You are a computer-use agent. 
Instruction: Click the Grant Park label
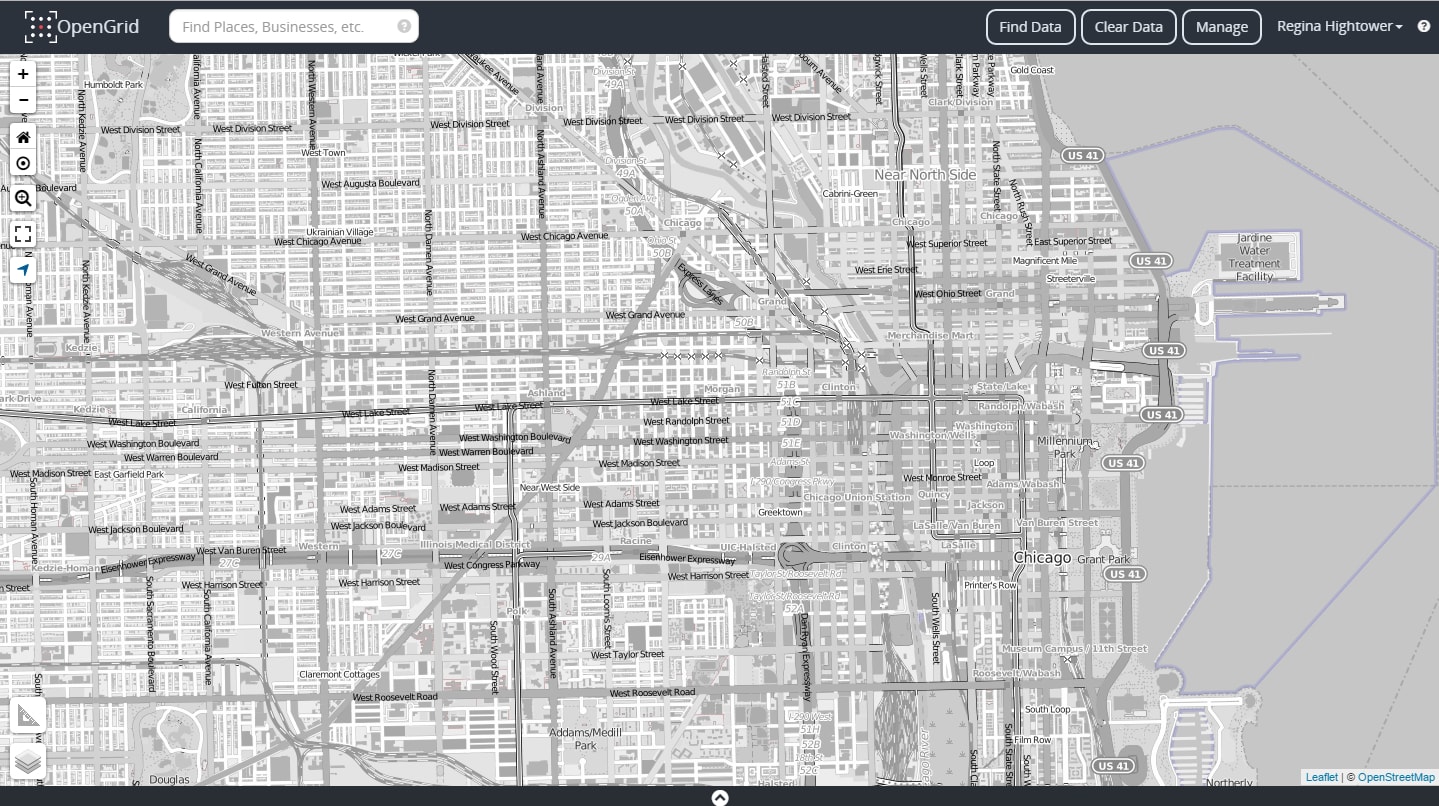click(x=1104, y=559)
